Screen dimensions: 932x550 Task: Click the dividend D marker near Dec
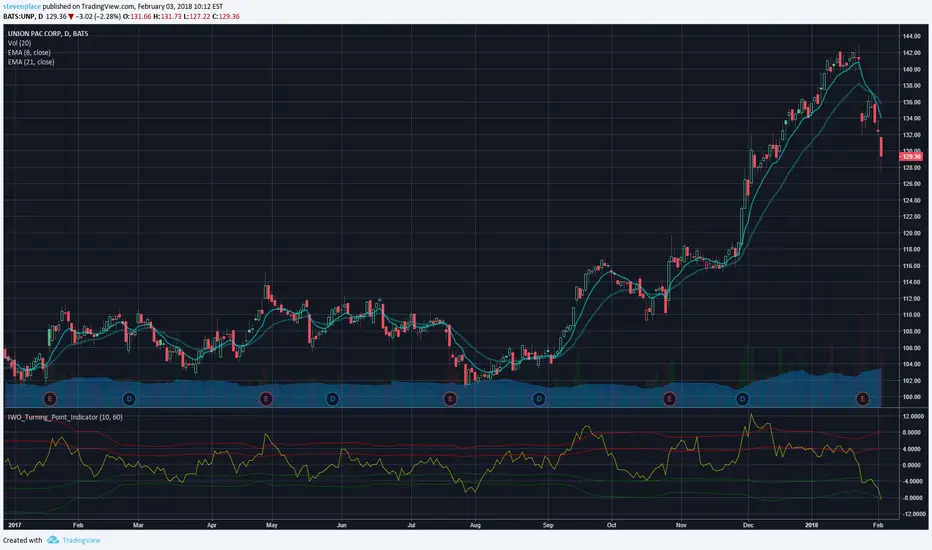coord(742,399)
